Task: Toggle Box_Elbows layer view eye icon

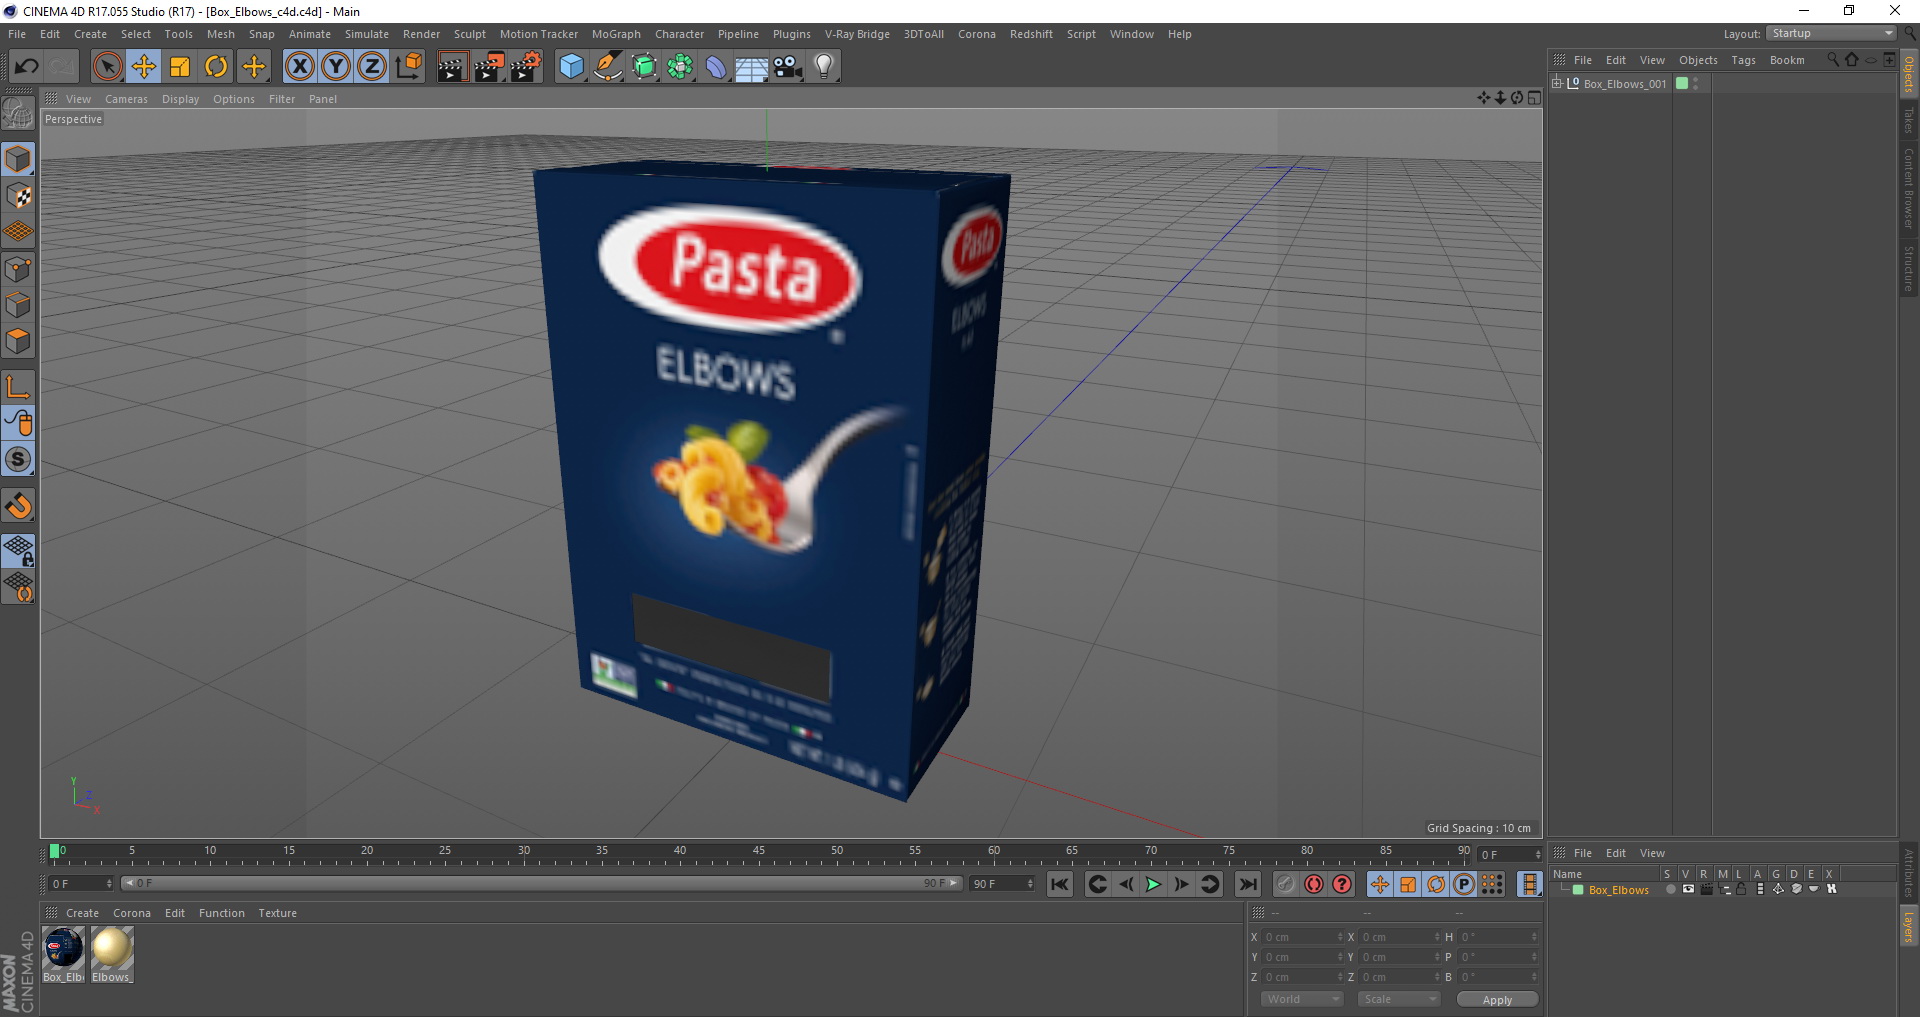Action: tap(1688, 889)
